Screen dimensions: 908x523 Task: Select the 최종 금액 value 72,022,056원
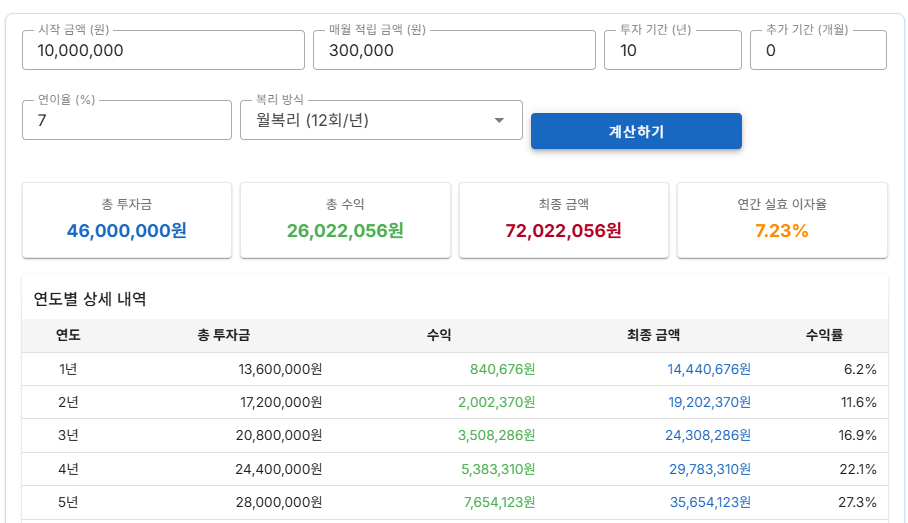563,231
